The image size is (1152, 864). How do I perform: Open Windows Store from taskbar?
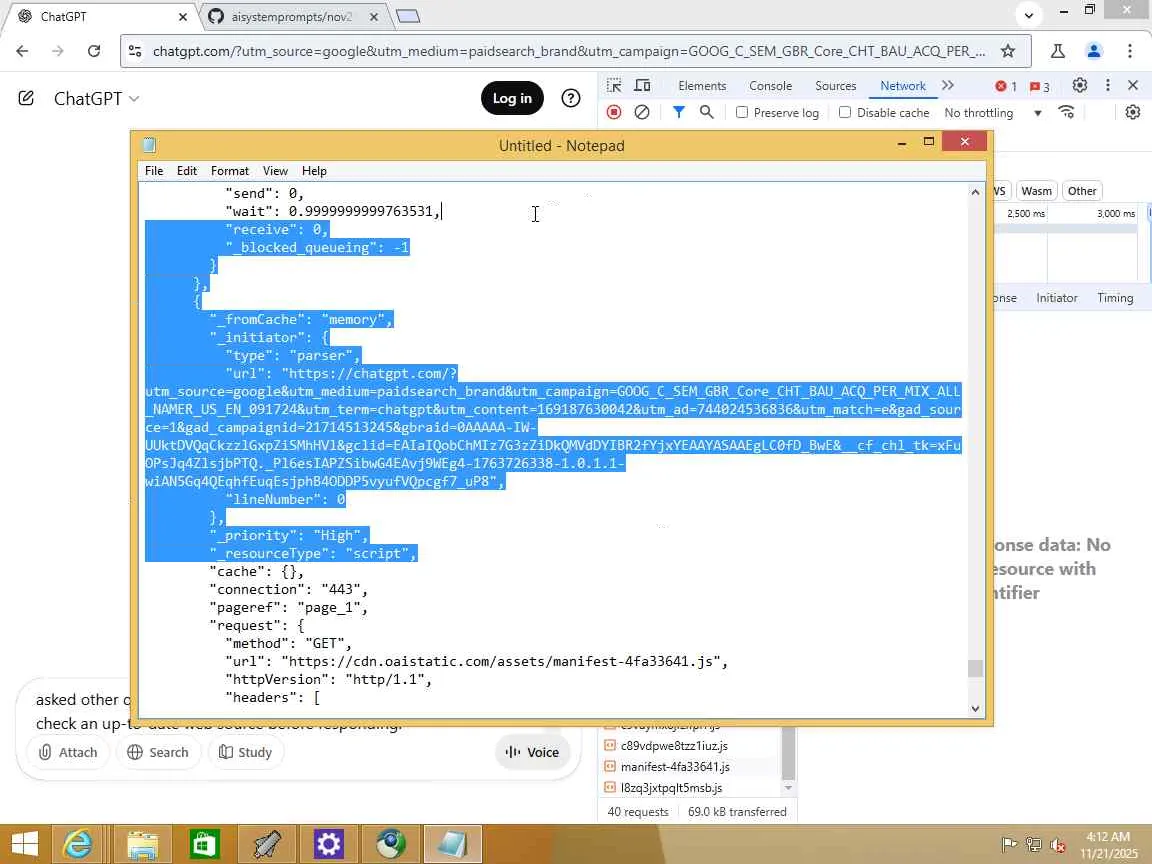(204, 844)
